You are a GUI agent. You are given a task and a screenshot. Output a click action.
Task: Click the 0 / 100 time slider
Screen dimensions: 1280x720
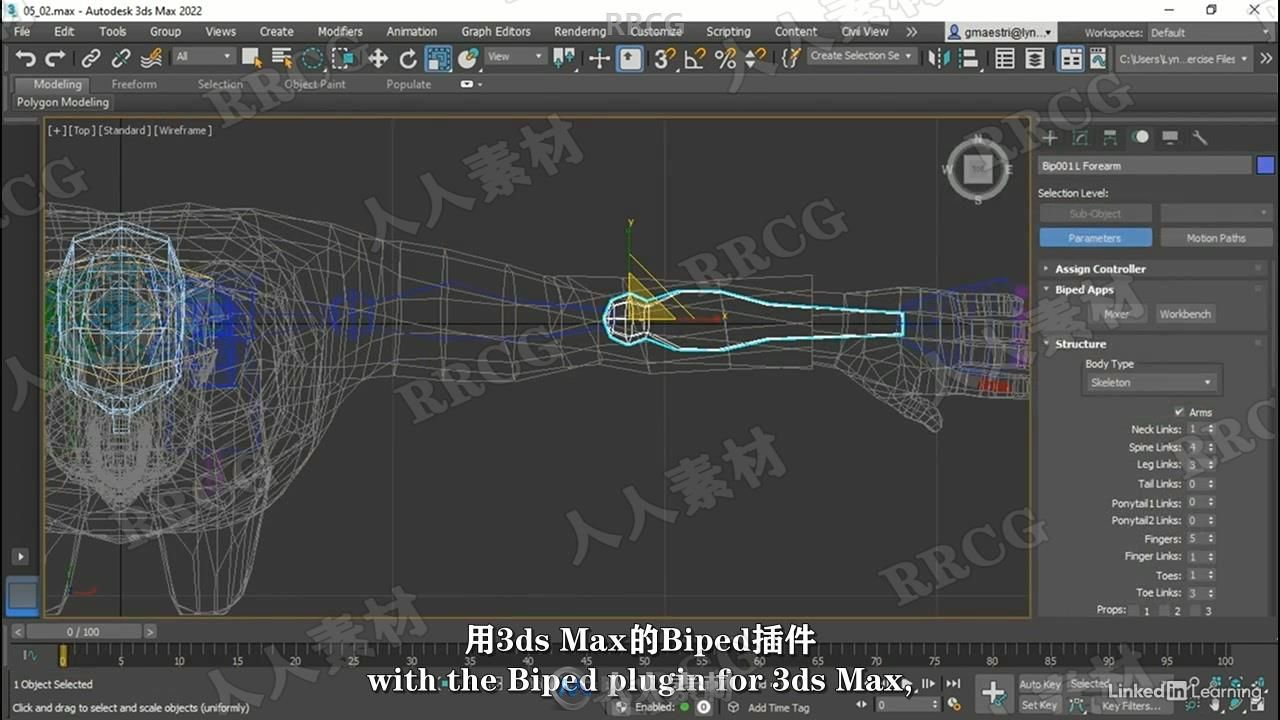coord(84,632)
